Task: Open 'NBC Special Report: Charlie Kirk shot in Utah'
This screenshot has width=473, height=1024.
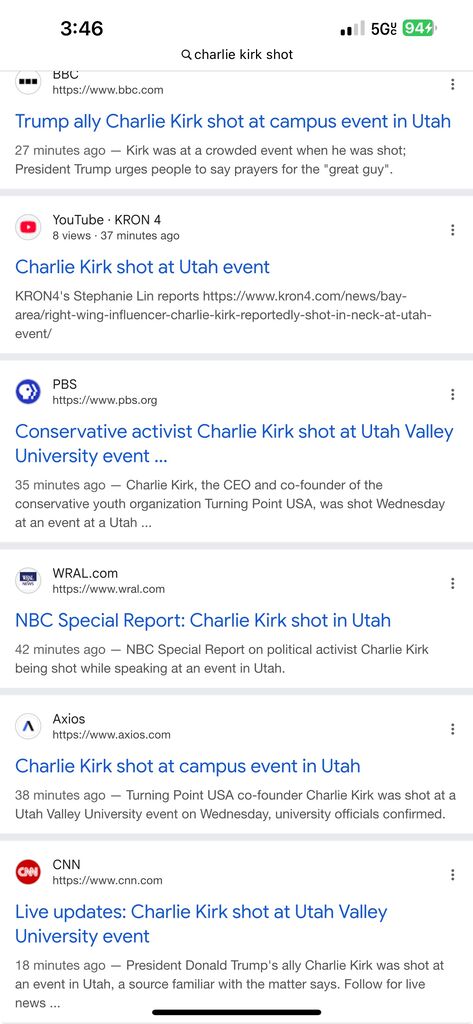Action: tap(203, 620)
